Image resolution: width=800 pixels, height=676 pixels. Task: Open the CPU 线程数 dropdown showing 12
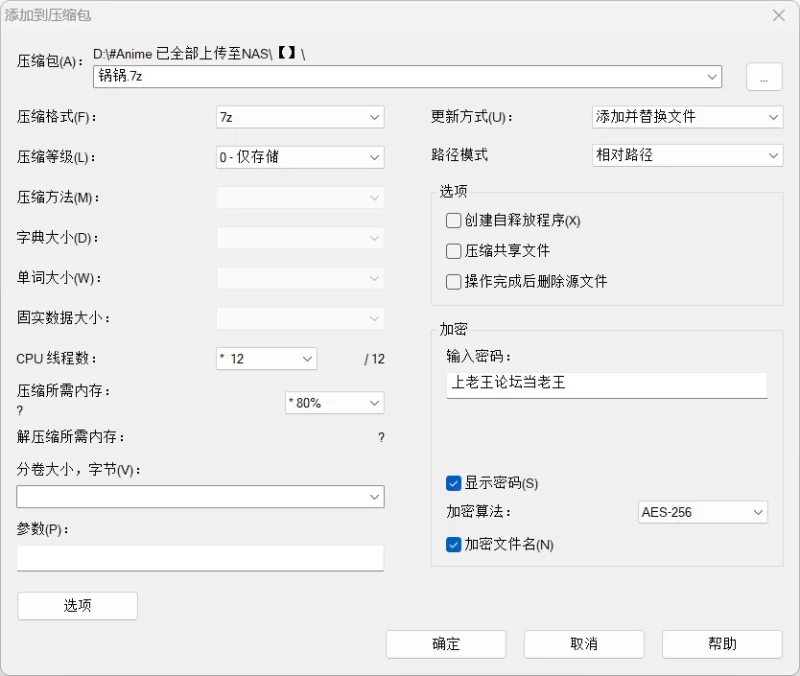click(266, 359)
